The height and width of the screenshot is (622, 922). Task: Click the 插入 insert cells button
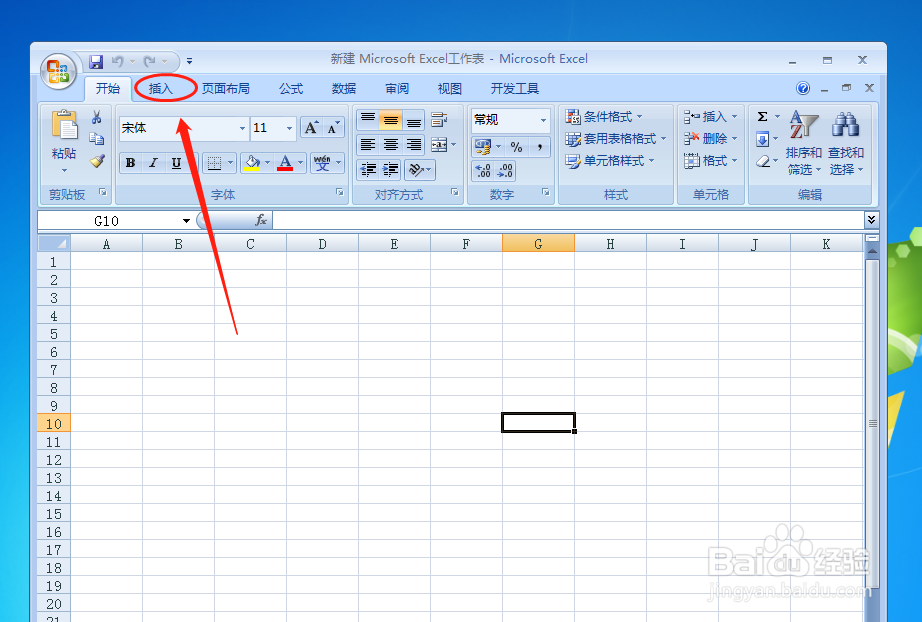[x=710, y=116]
